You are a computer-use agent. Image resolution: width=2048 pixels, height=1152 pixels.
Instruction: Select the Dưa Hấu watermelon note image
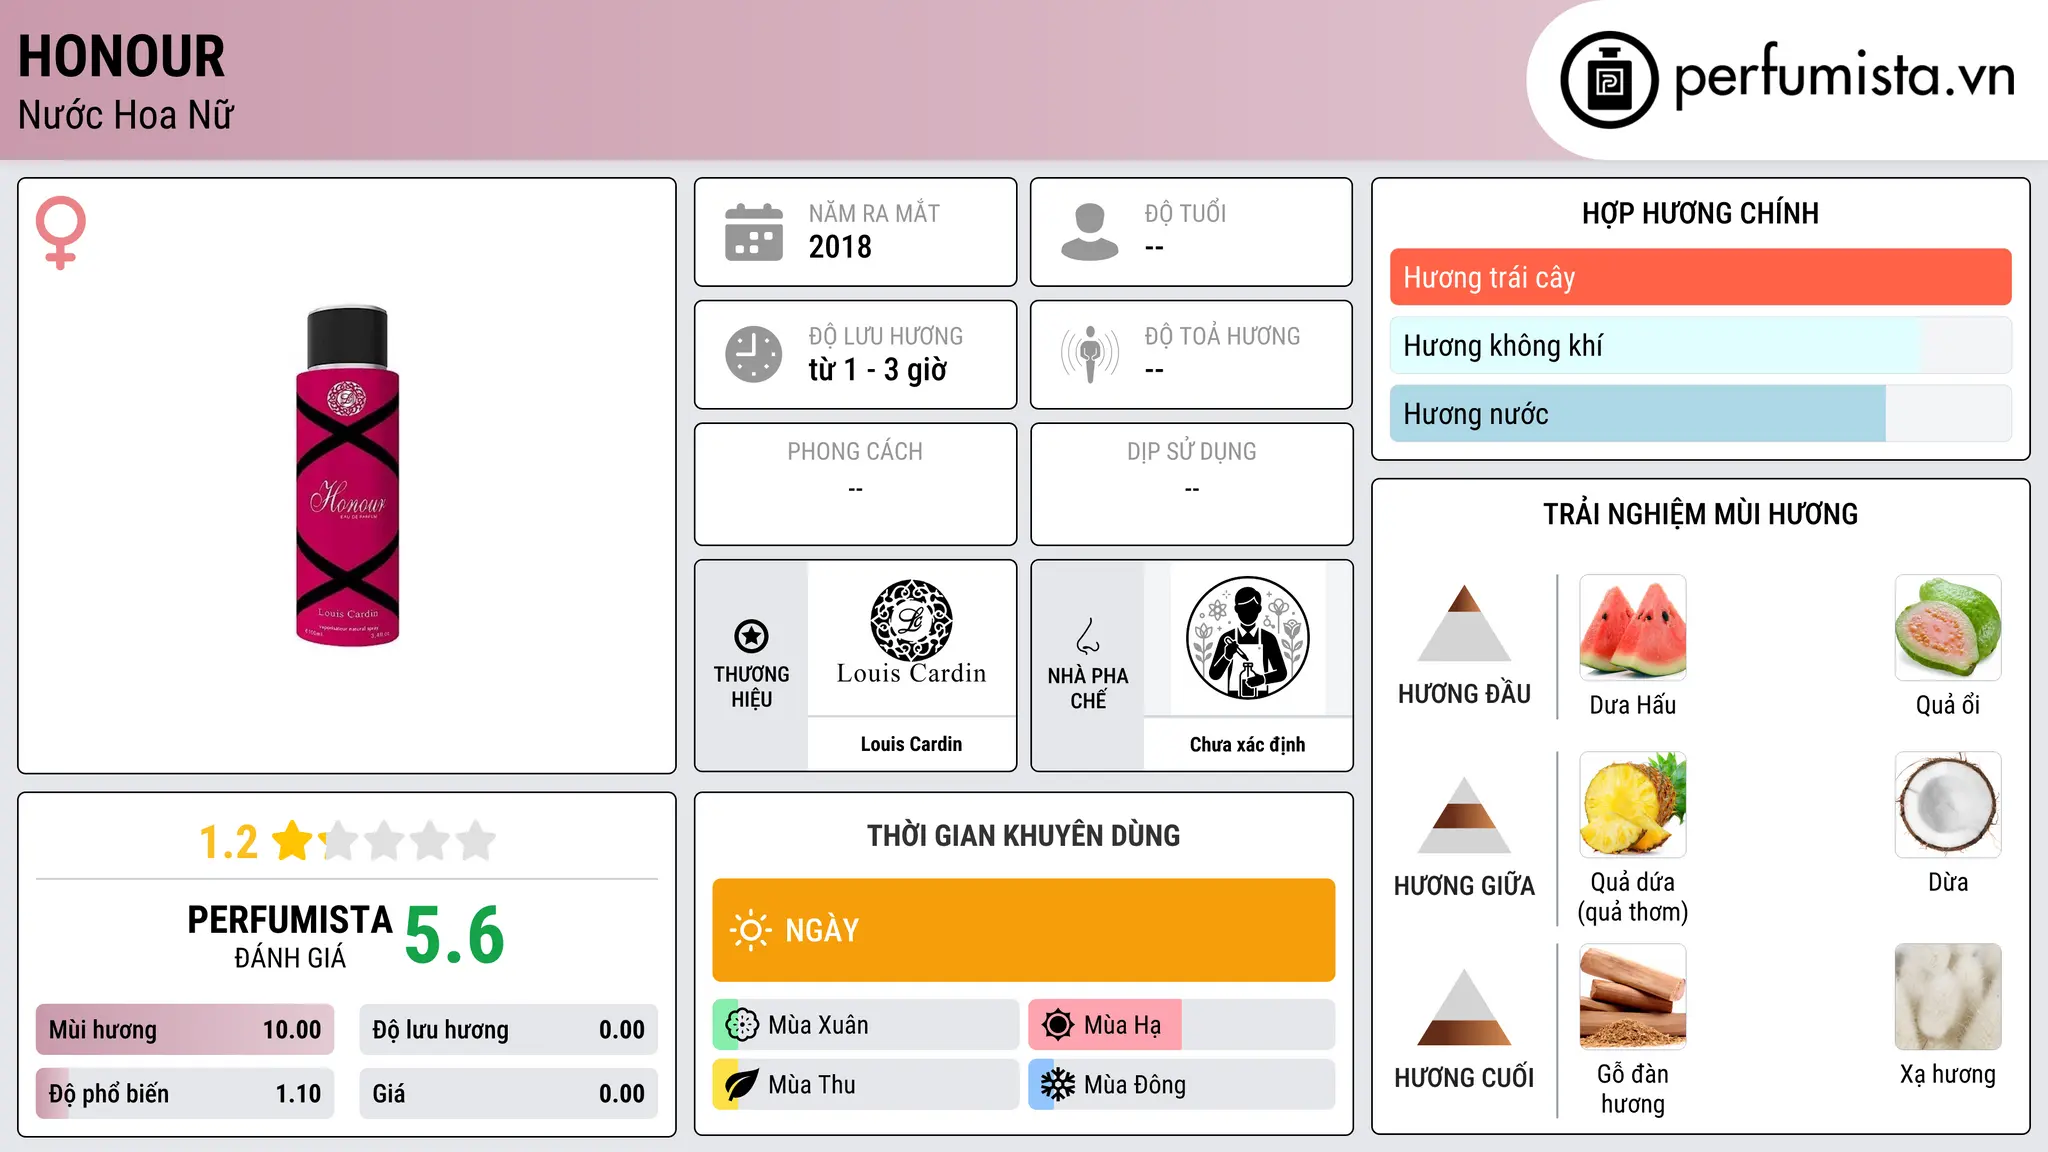[x=1633, y=628]
